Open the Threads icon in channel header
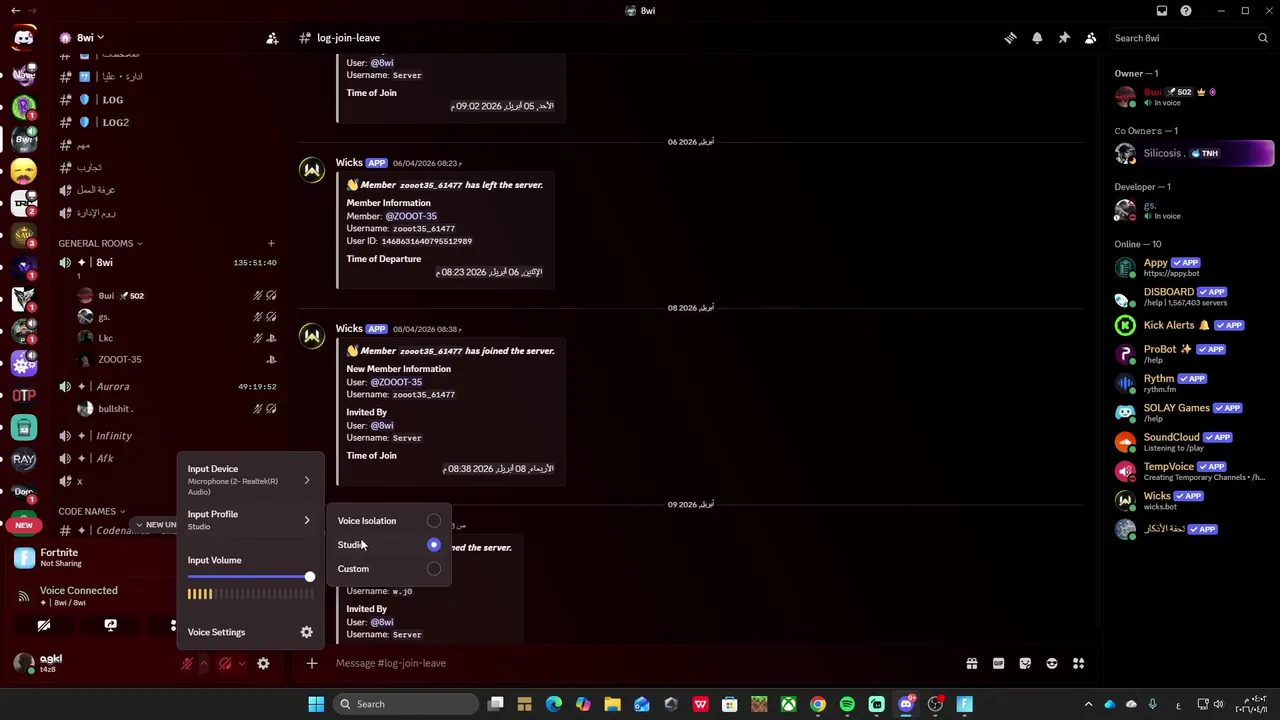Viewport: 1280px width, 720px height. [1010, 38]
